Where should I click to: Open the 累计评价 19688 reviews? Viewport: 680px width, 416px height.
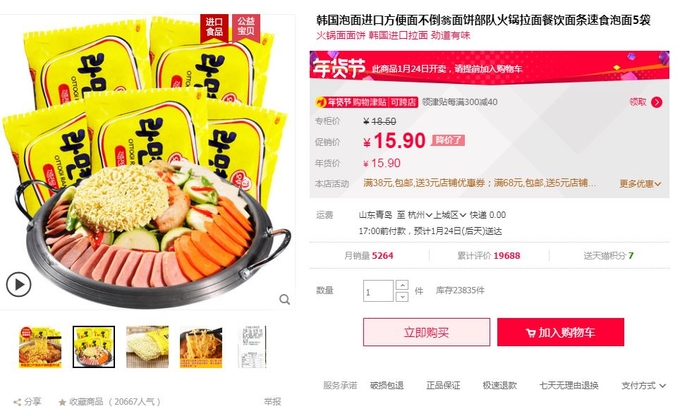(x=489, y=255)
